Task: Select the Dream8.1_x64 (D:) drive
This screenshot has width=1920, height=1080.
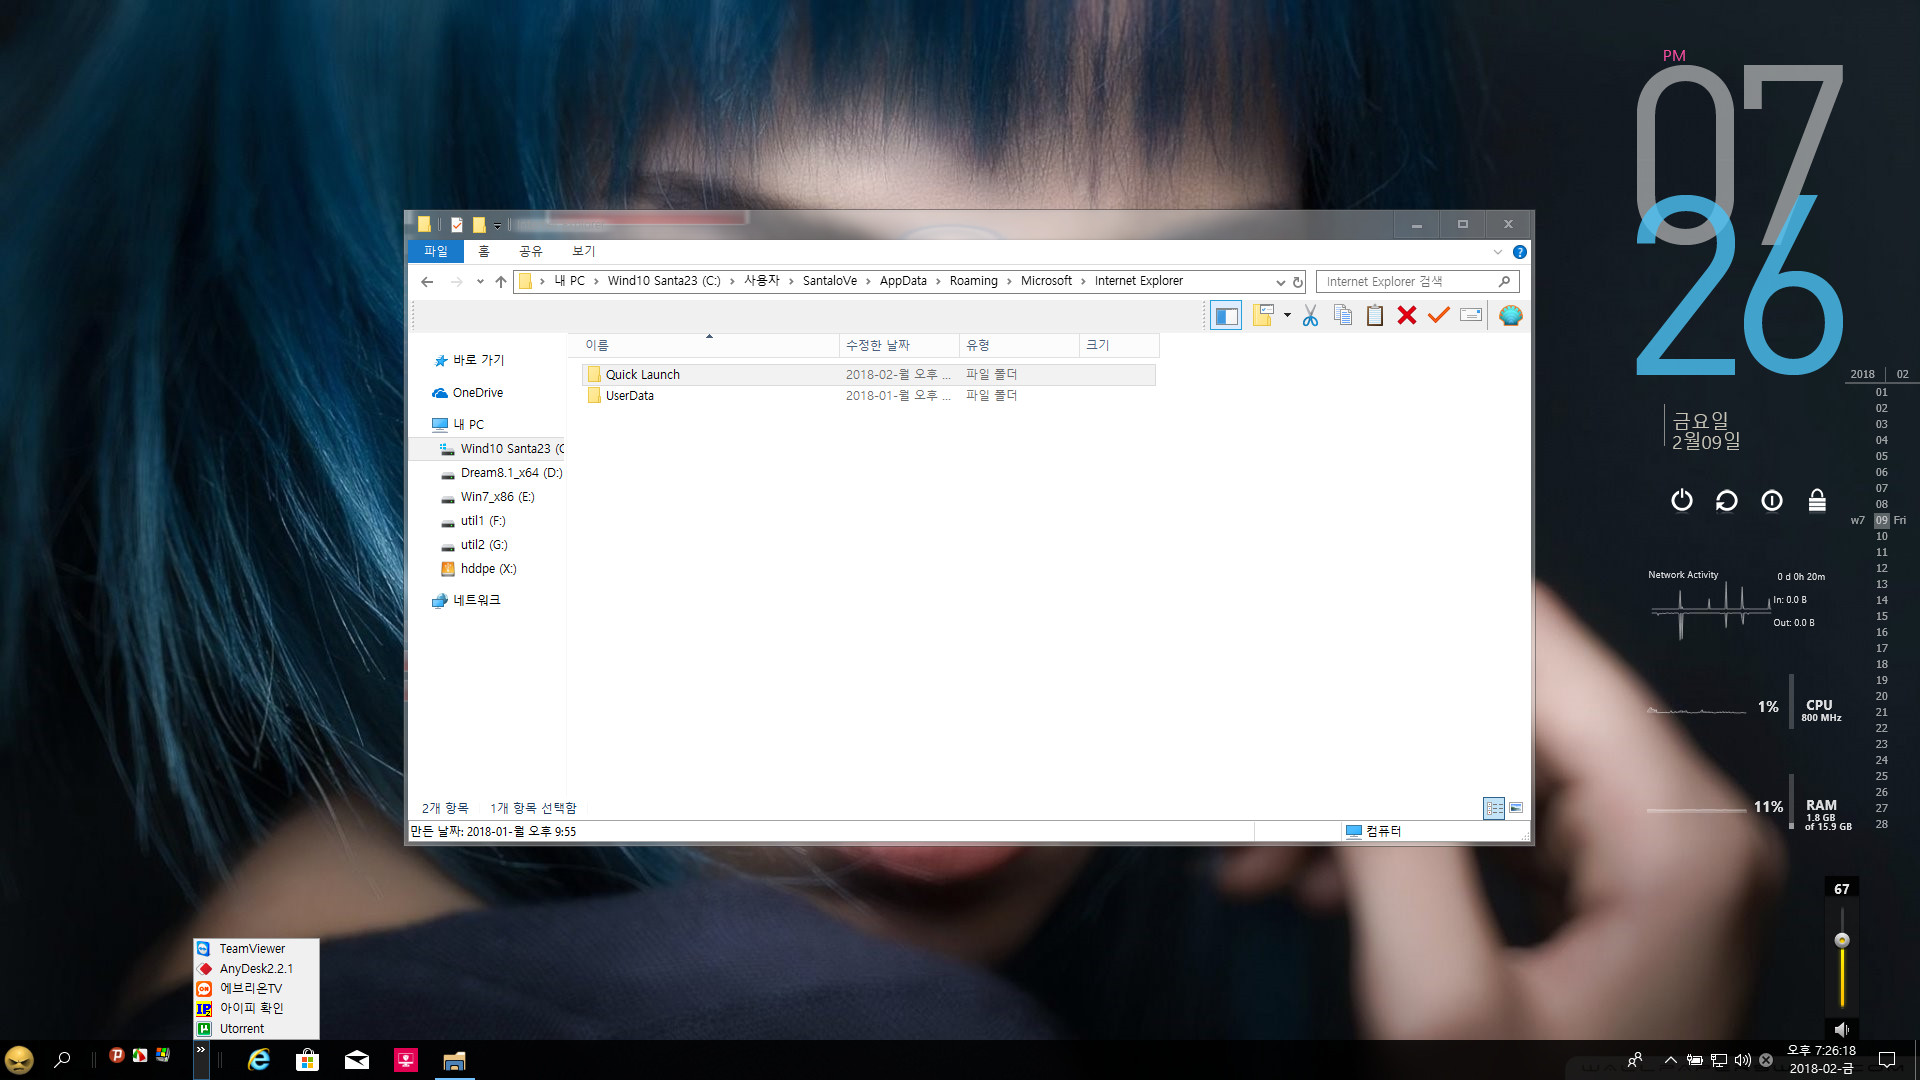Action: (502, 473)
